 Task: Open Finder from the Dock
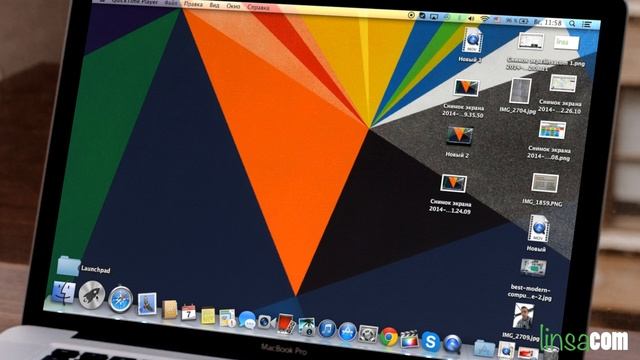[x=63, y=293]
